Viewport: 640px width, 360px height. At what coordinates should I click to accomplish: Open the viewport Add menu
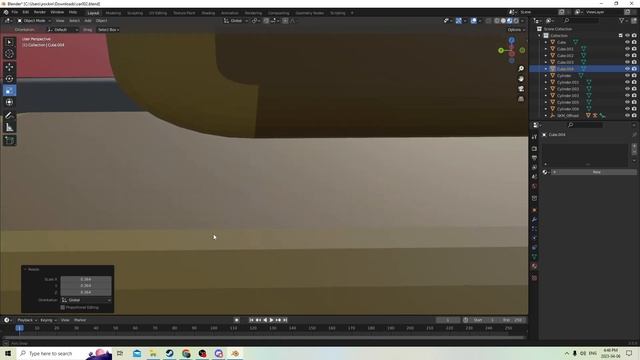click(x=88, y=21)
